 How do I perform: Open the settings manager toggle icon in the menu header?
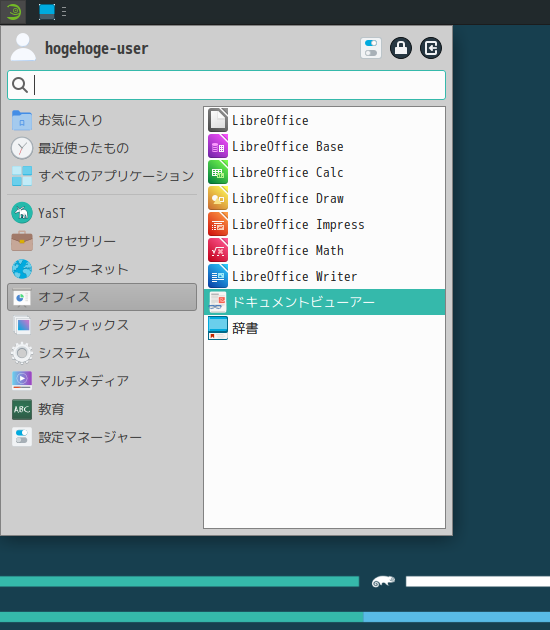(x=371, y=48)
